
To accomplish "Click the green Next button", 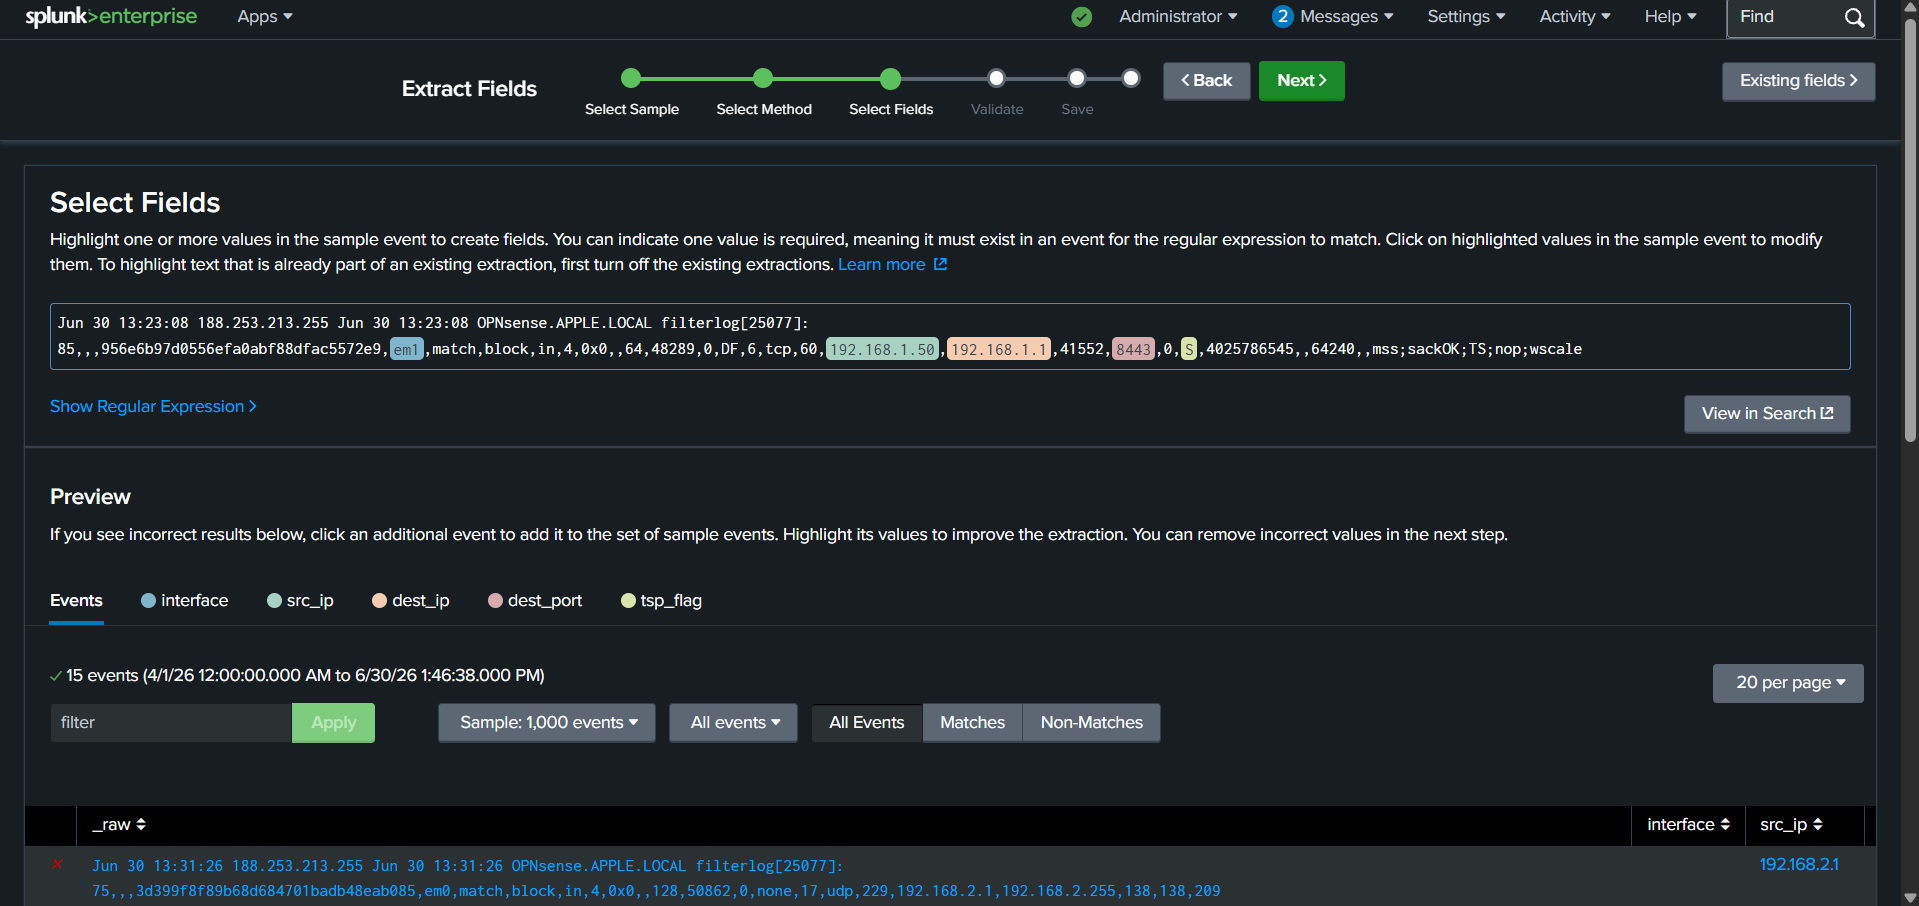I will (x=1301, y=81).
